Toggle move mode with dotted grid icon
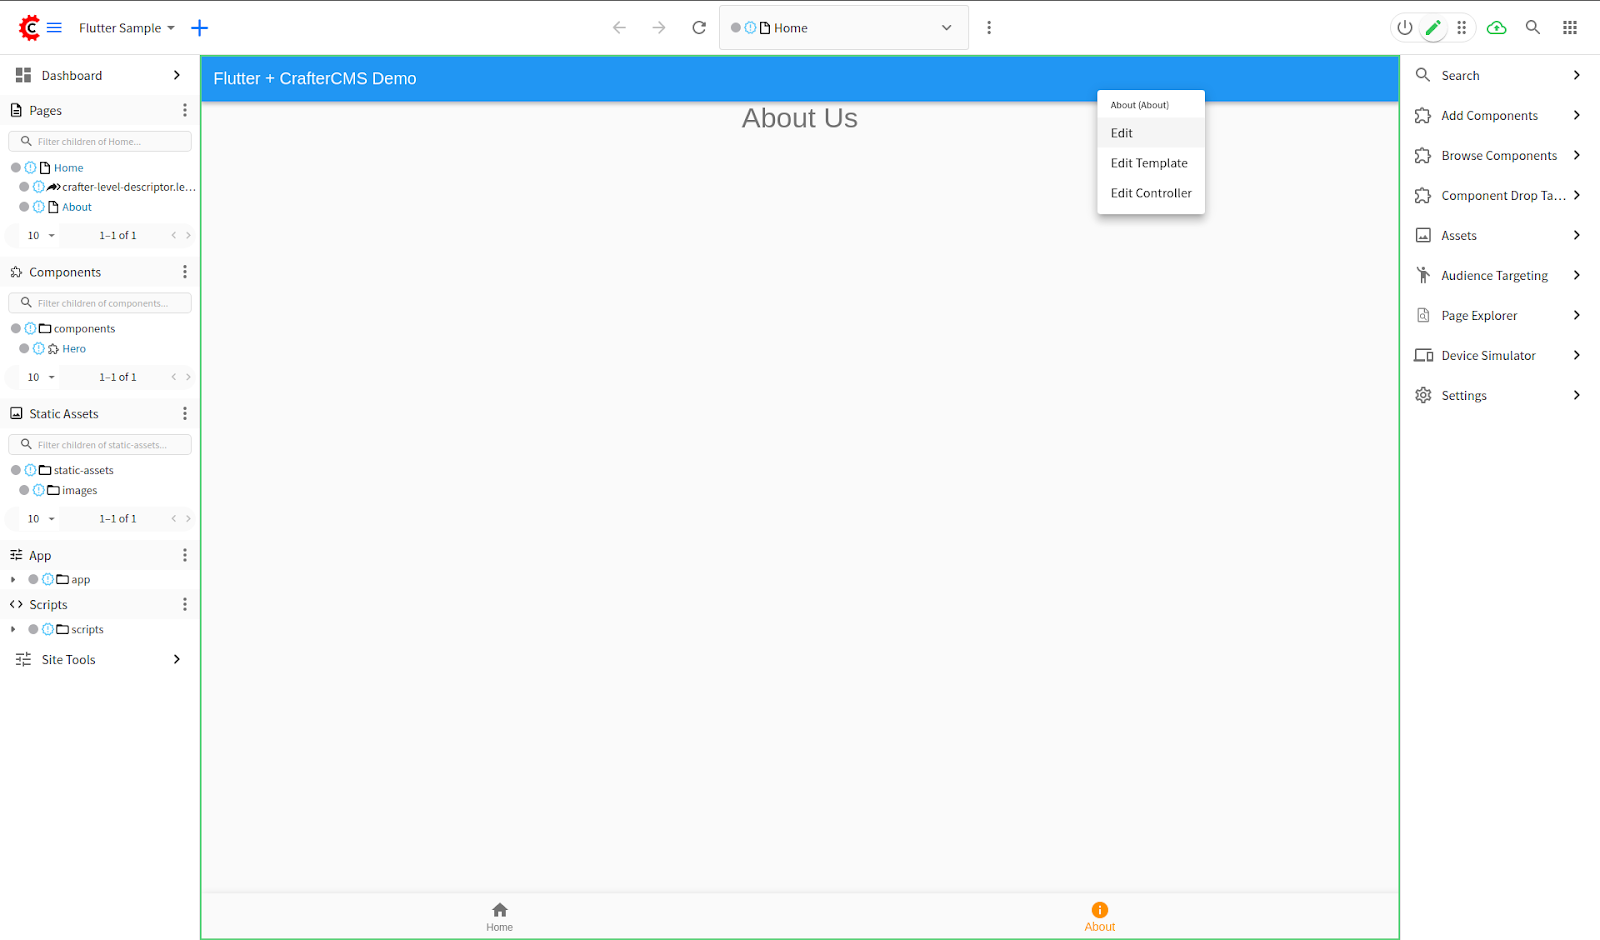This screenshot has width=1600, height=940. (1462, 28)
